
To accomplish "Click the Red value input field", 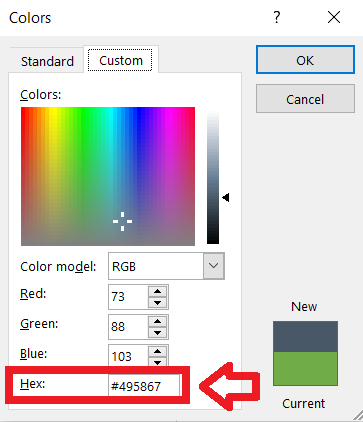I will [x=129, y=297].
